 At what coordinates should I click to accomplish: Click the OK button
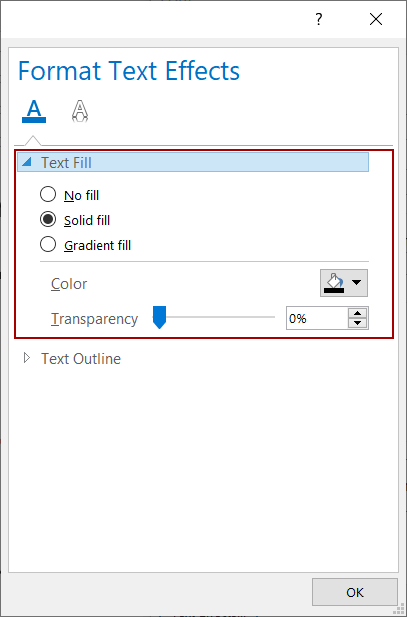(355, 592)
